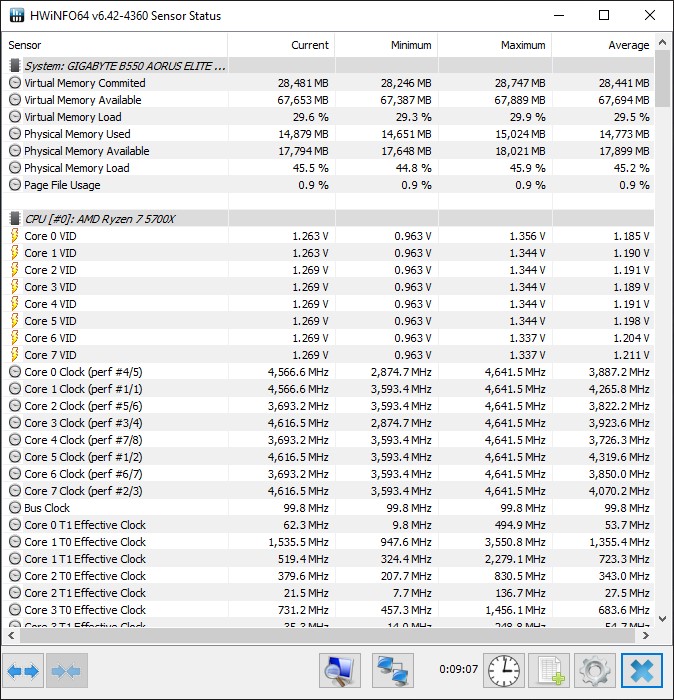
Task: Select Core 1 T1 Effective Clock row
Action: [x=329, y=558]
